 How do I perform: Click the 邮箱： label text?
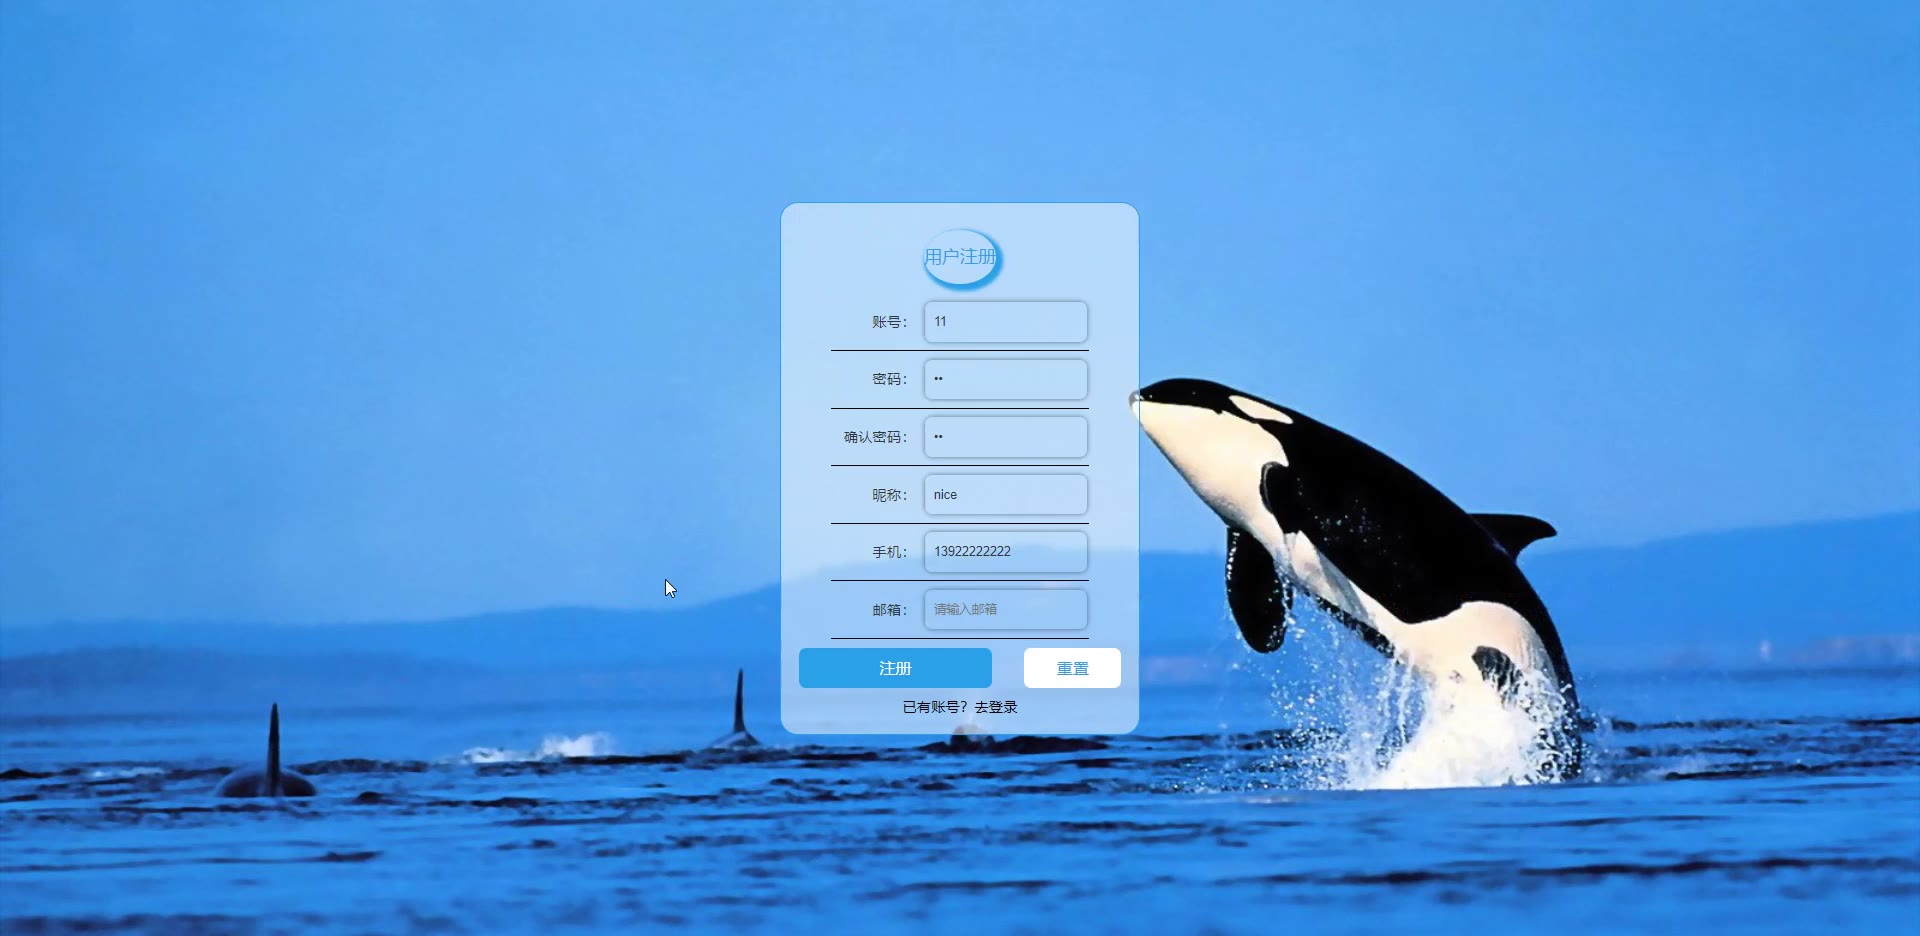(889, 610)
